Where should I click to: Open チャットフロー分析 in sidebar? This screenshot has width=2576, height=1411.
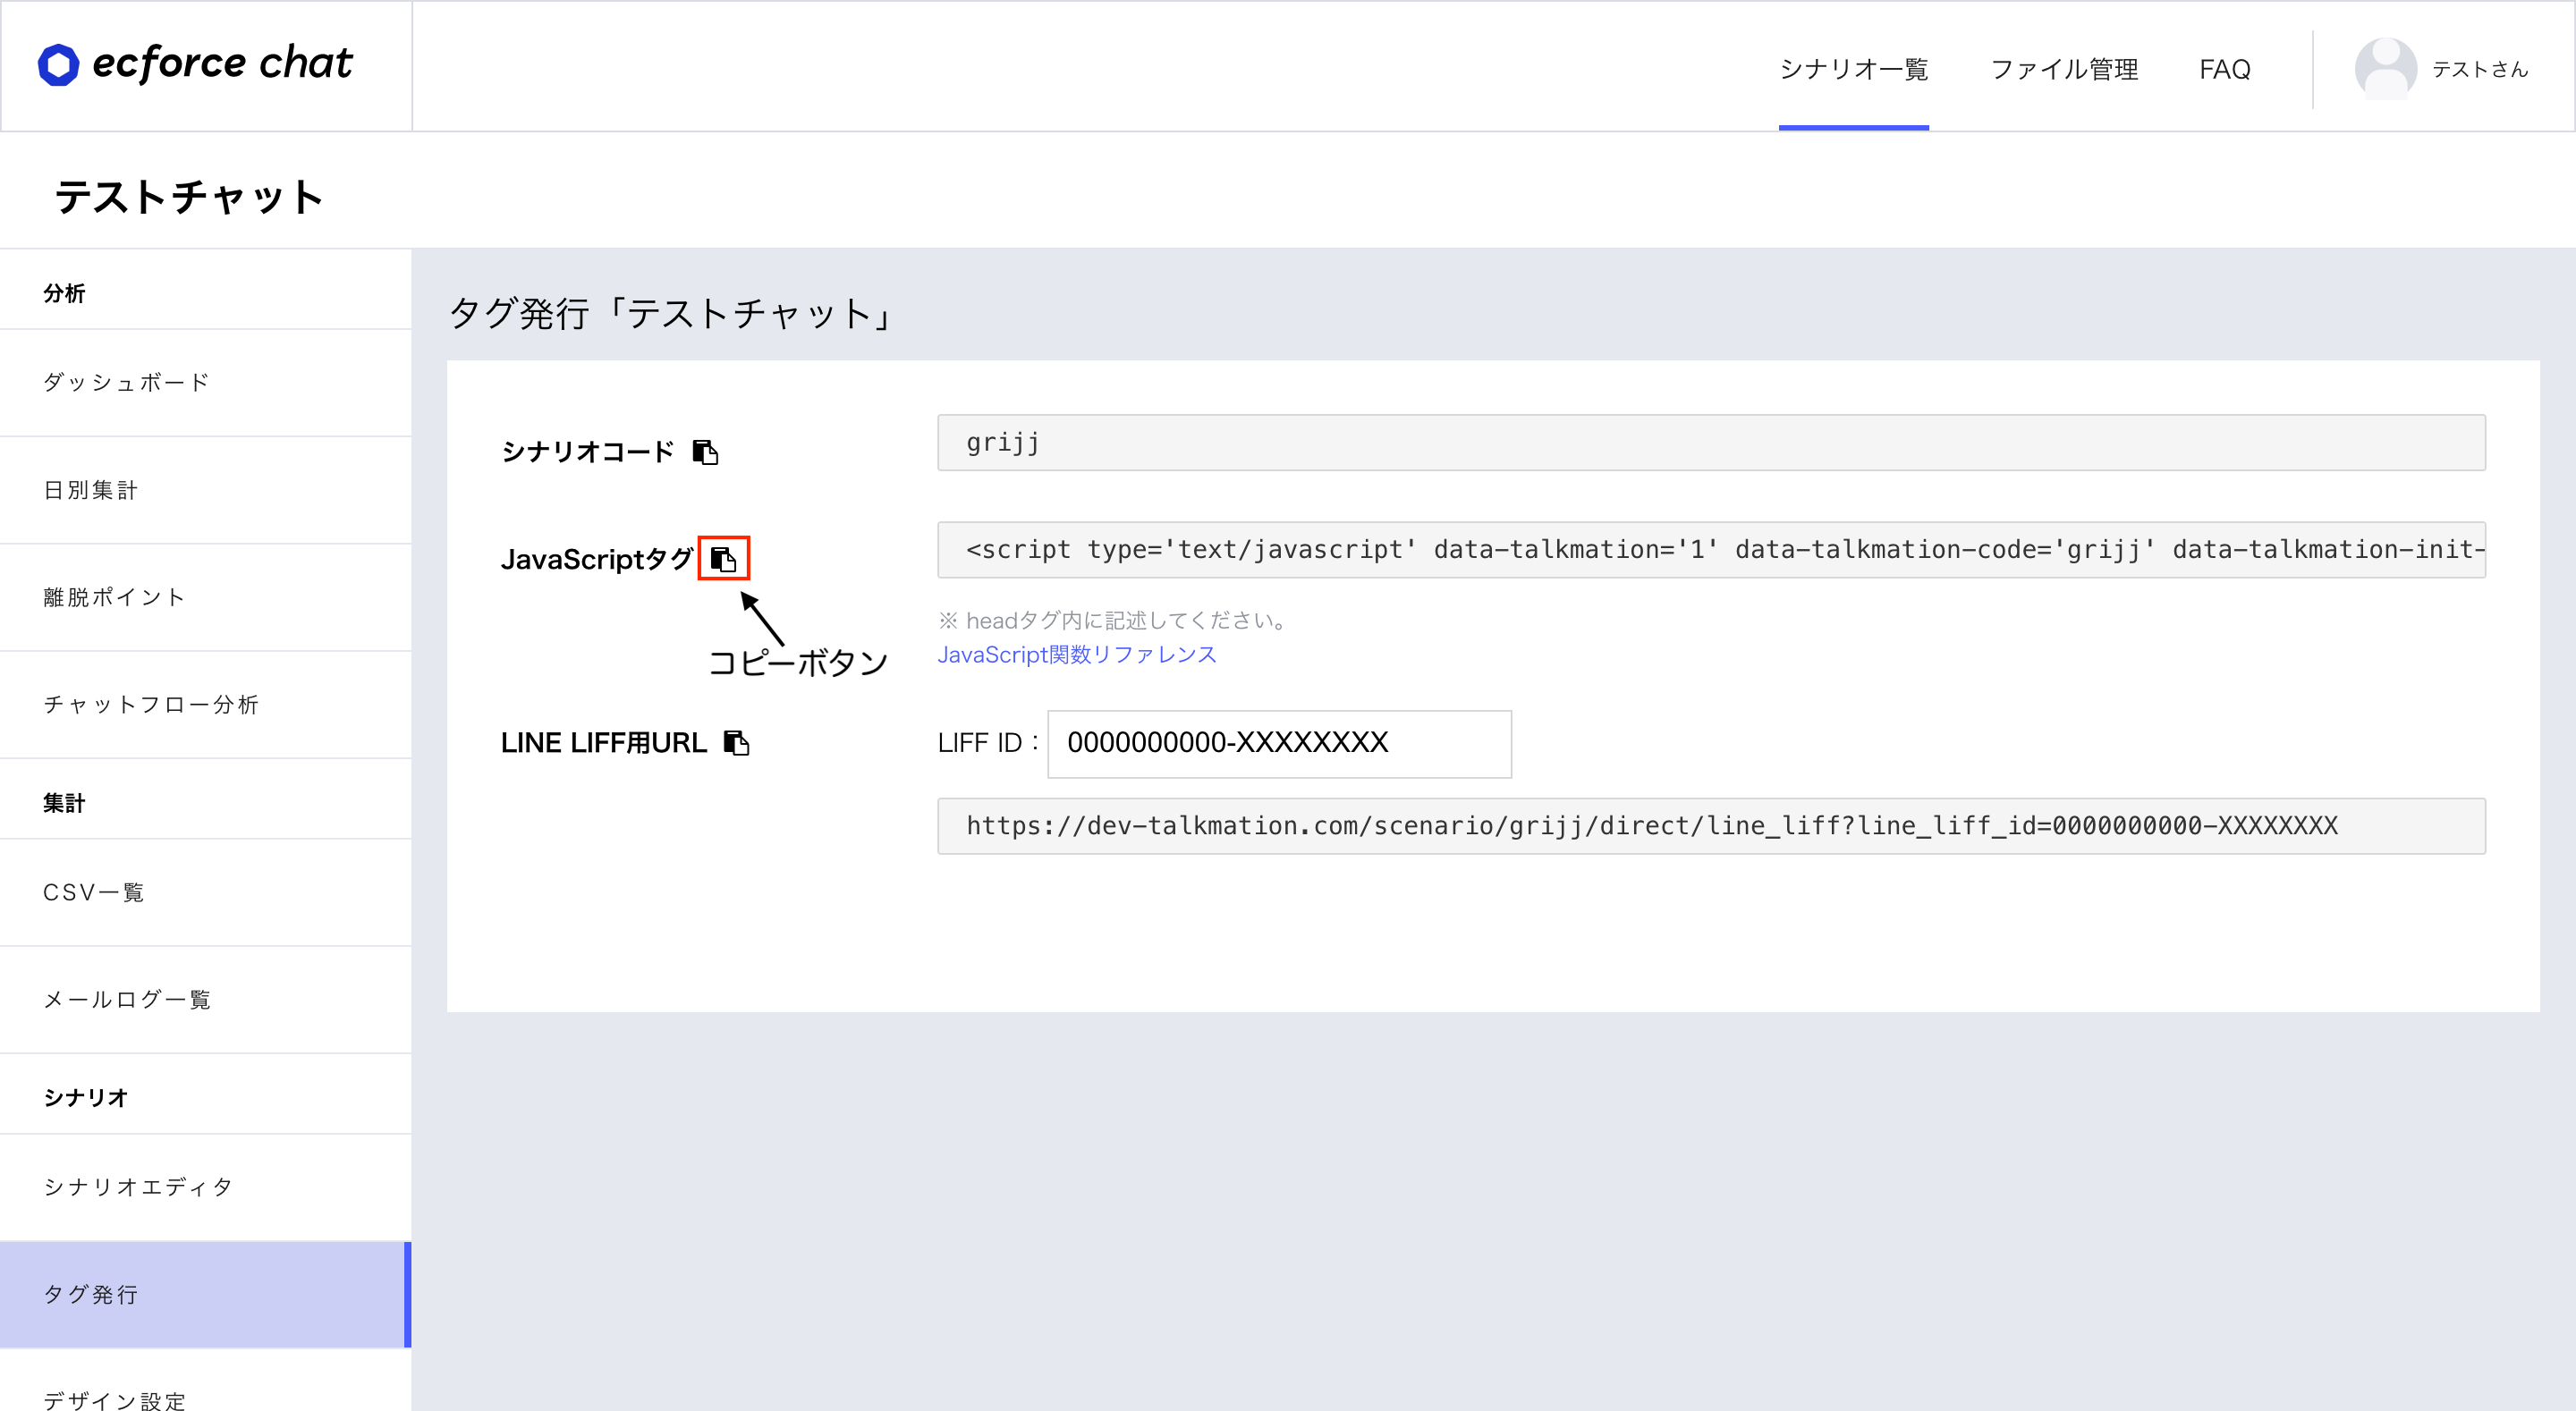206,705
